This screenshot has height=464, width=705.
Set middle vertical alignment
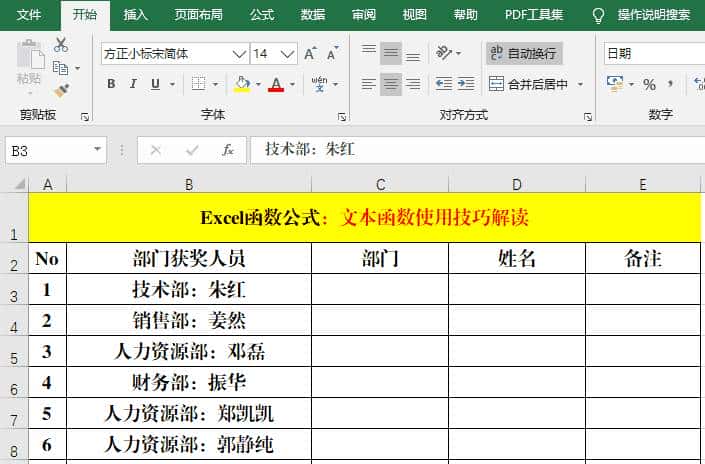coord(390,54)
